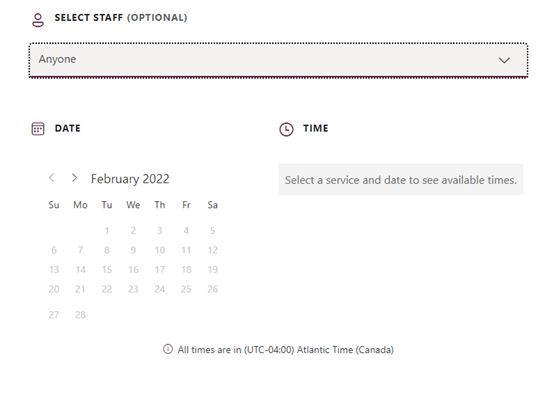
Task: Select February 1 on the calendar
Action: click(x=107, y=230)
